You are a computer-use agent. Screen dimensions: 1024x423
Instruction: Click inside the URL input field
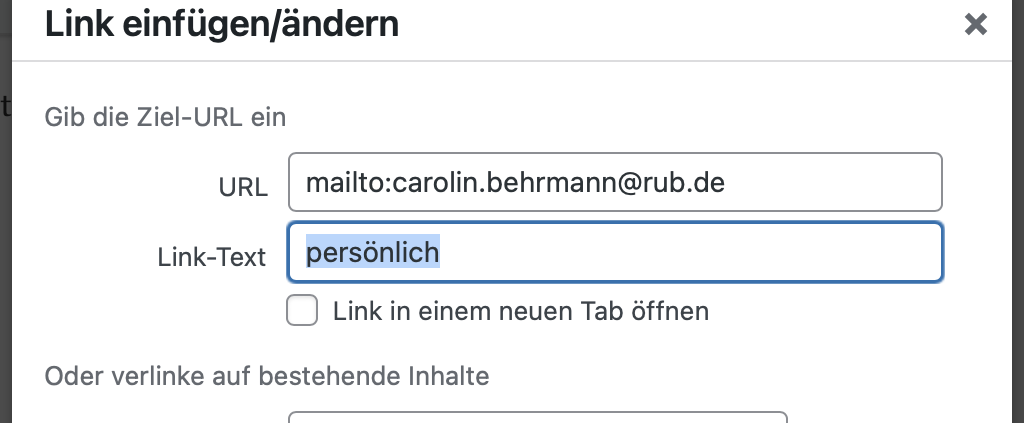(x=615, y=182)
